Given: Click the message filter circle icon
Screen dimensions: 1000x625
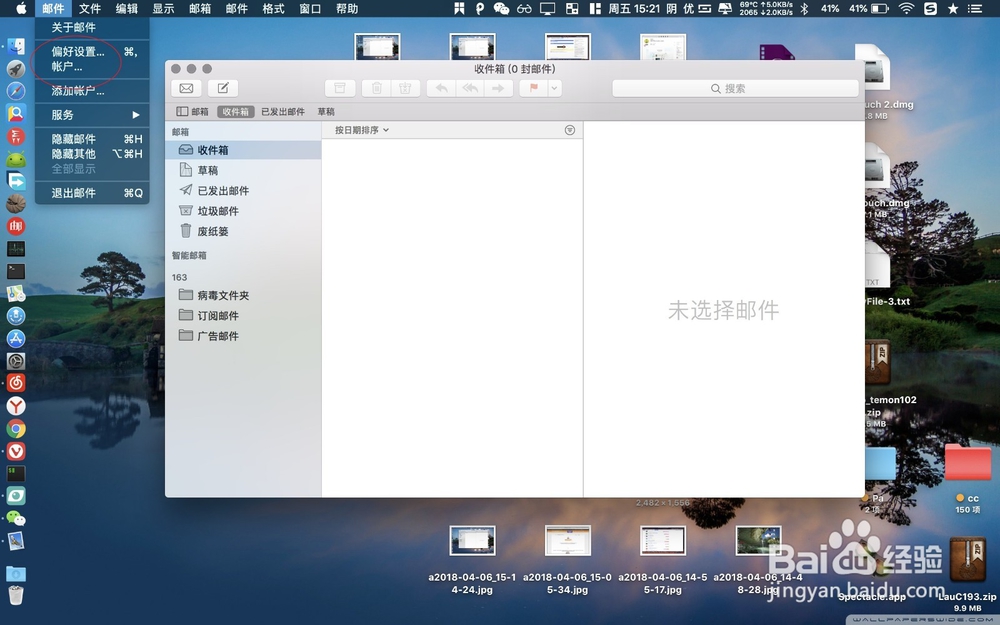Looking at the screenshot, I should pyautogui.click(x=570, y=130).
